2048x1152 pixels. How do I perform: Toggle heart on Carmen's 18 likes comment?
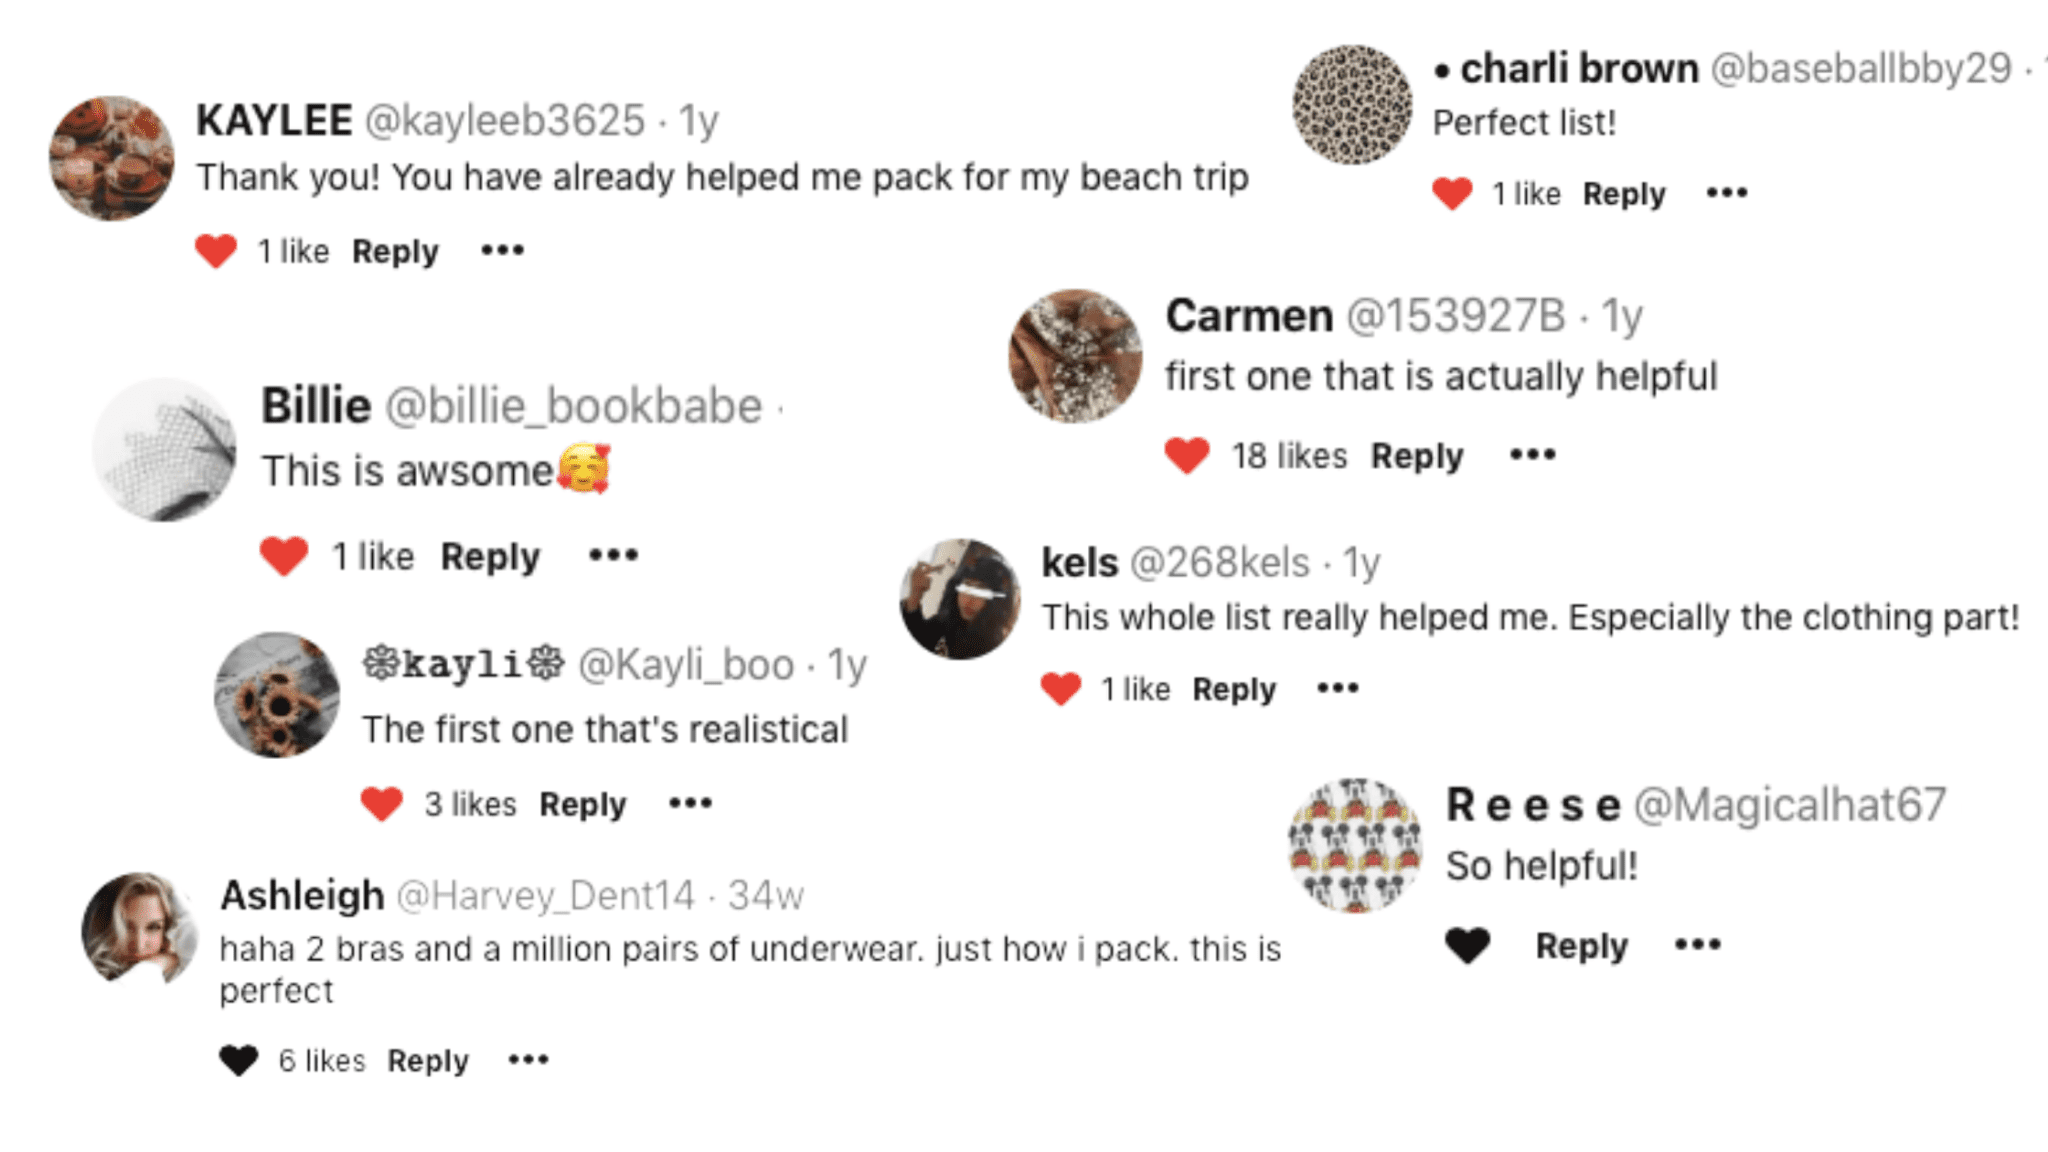1187,456
